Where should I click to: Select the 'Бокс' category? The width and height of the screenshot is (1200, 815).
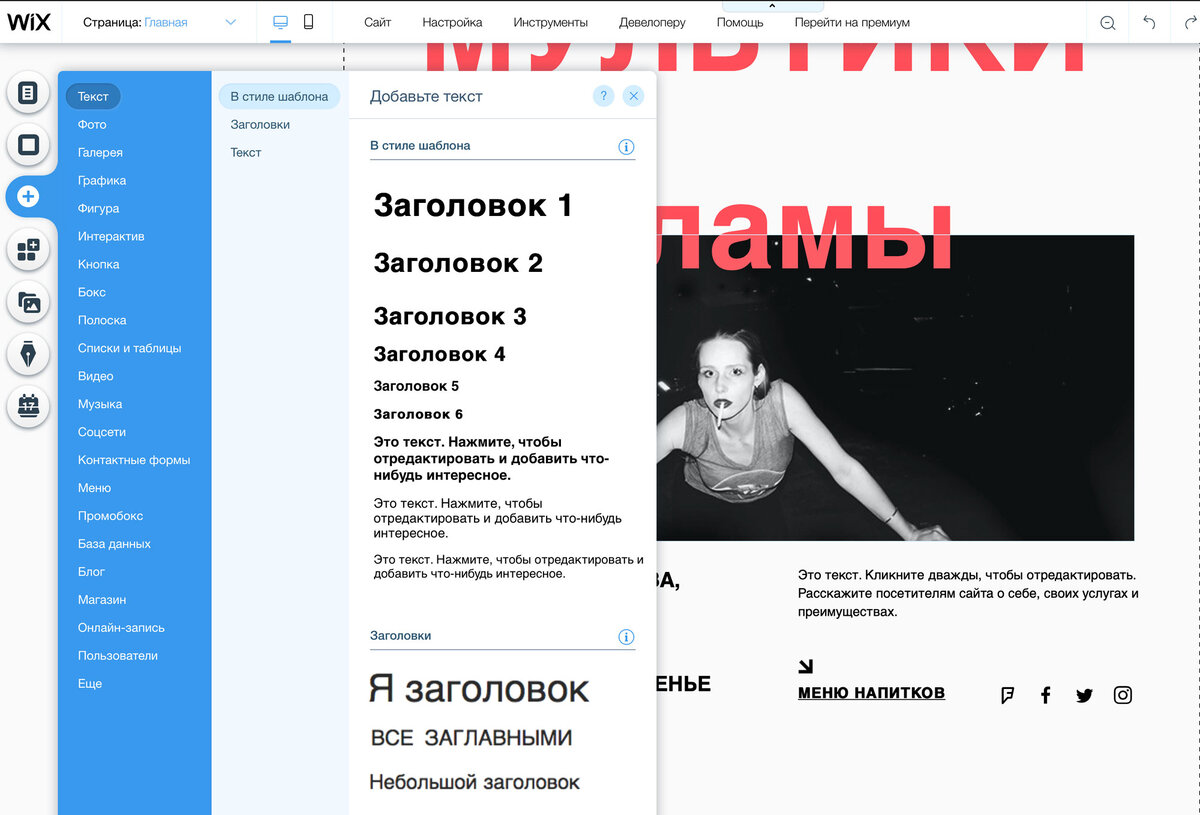pyautogui.click(x=92, y=292)
